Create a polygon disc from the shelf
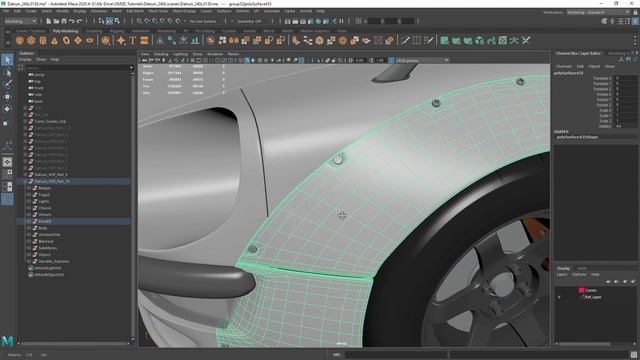 click(89, 40)
